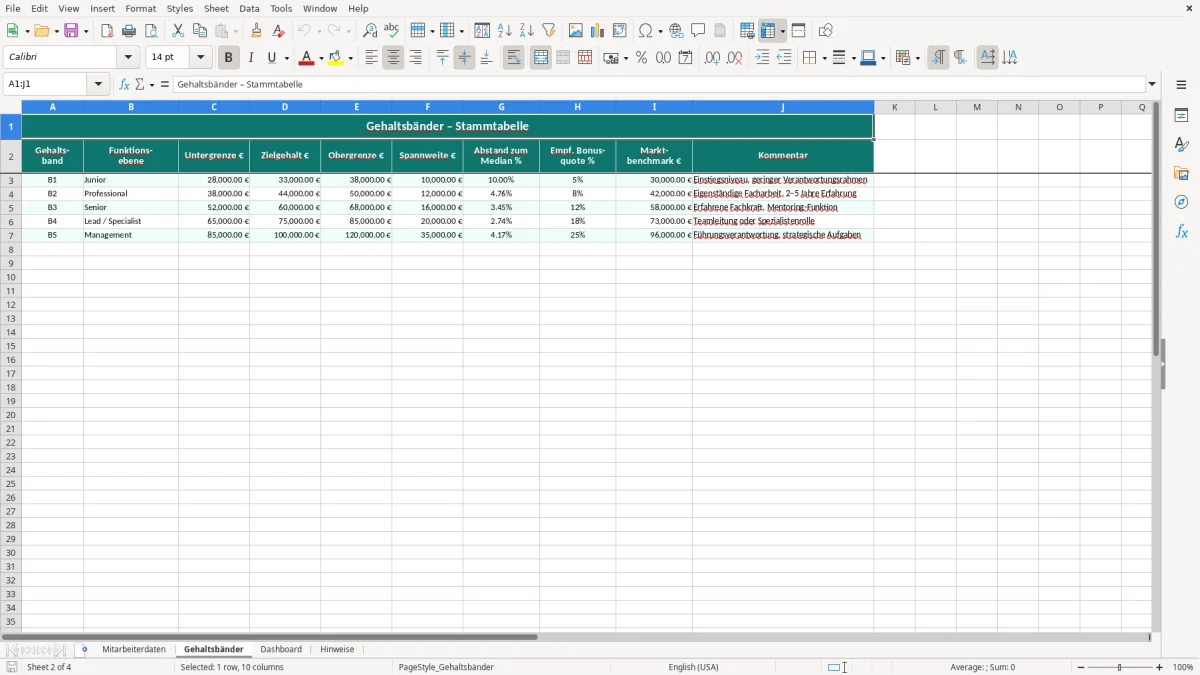Click the zoom in plus button
Image resolution: width=1200 pixels, height=675 pixels.
click(1160, 667)
